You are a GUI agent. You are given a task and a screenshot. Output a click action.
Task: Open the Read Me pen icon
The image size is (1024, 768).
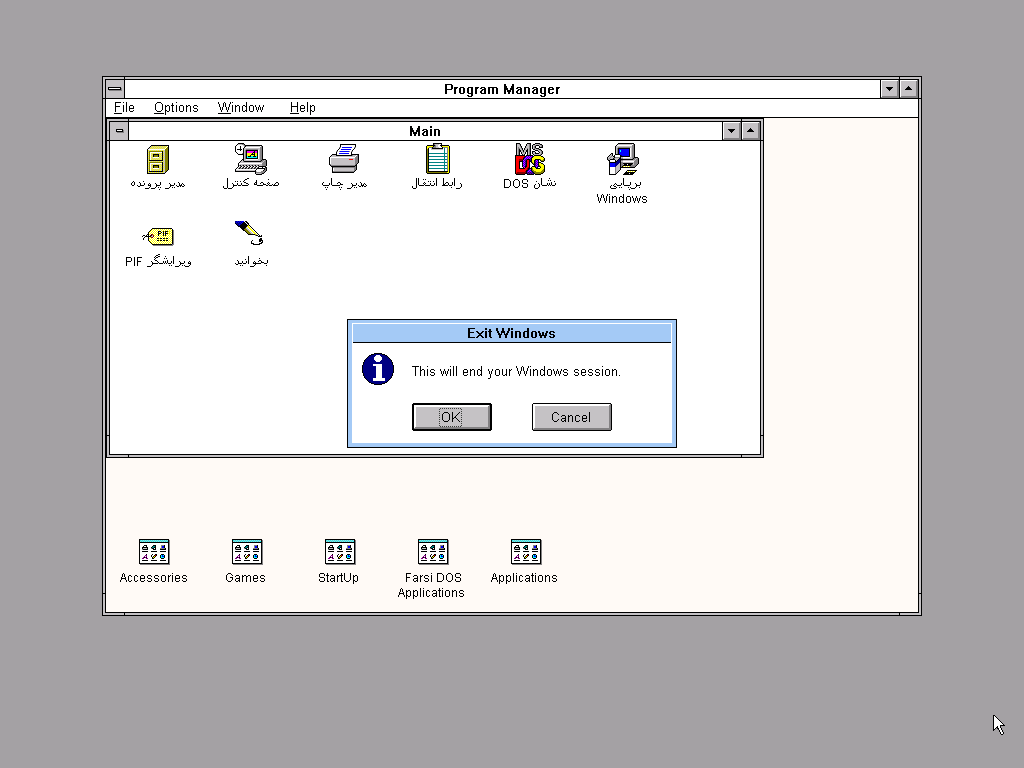[250, 234]
